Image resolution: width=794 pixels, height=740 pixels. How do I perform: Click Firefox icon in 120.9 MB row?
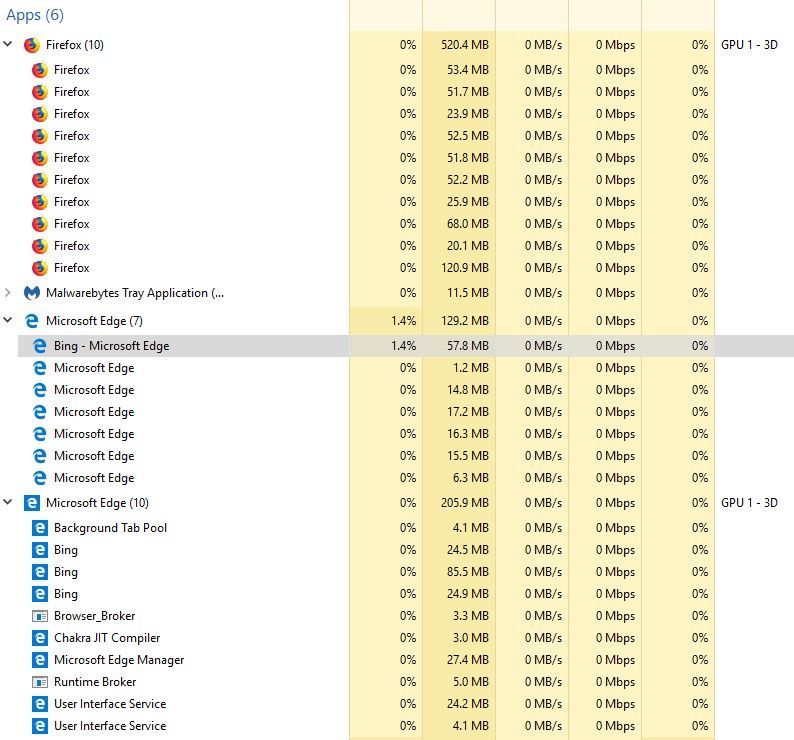pyautogui.click(x=39, y=267)
